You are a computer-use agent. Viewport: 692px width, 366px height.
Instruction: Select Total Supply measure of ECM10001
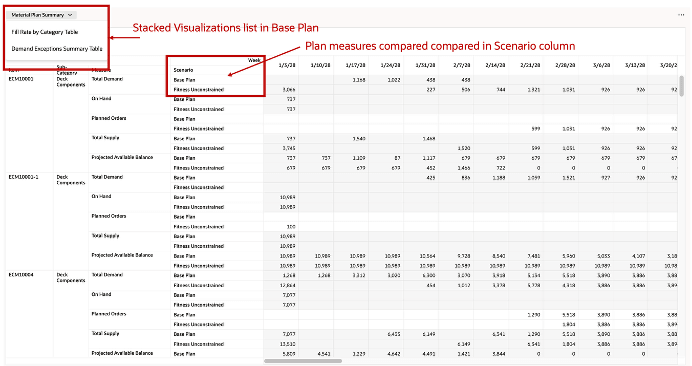(105, 138)
